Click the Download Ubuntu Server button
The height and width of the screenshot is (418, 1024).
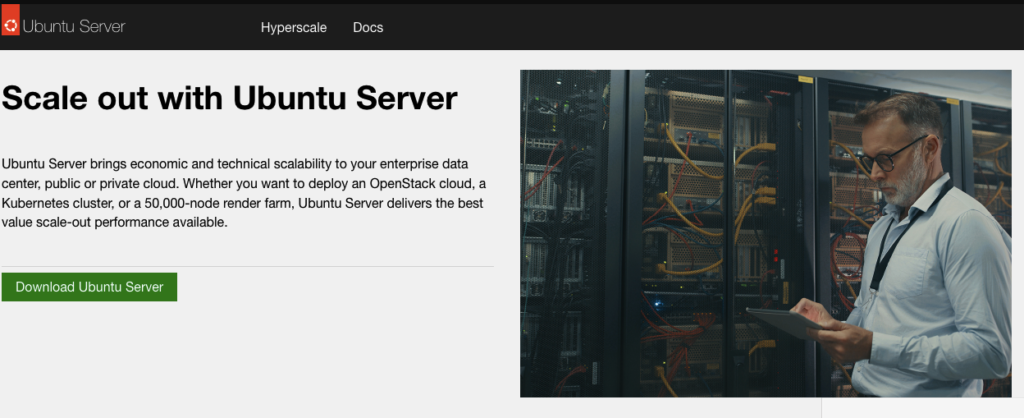pos(89,287)
